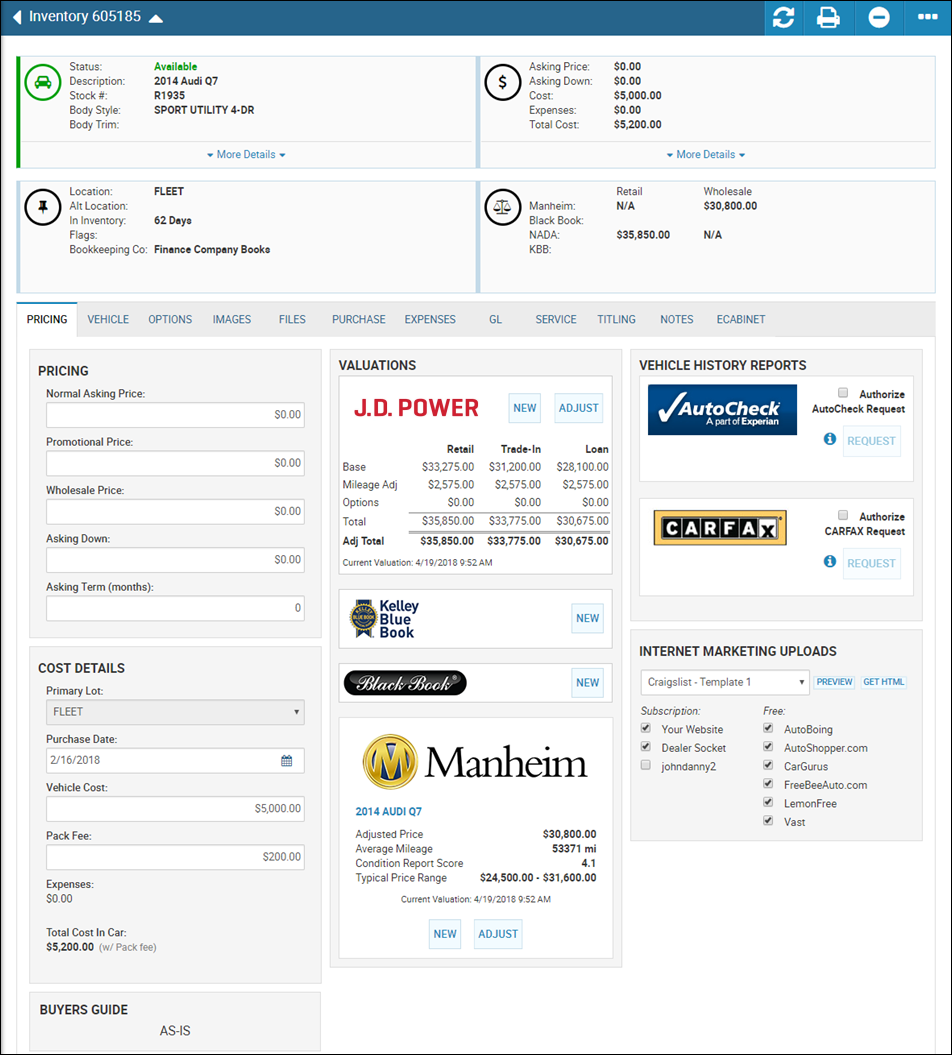
Task: Go back using the left arrow beside Inventory
Action: coord(17,17)
